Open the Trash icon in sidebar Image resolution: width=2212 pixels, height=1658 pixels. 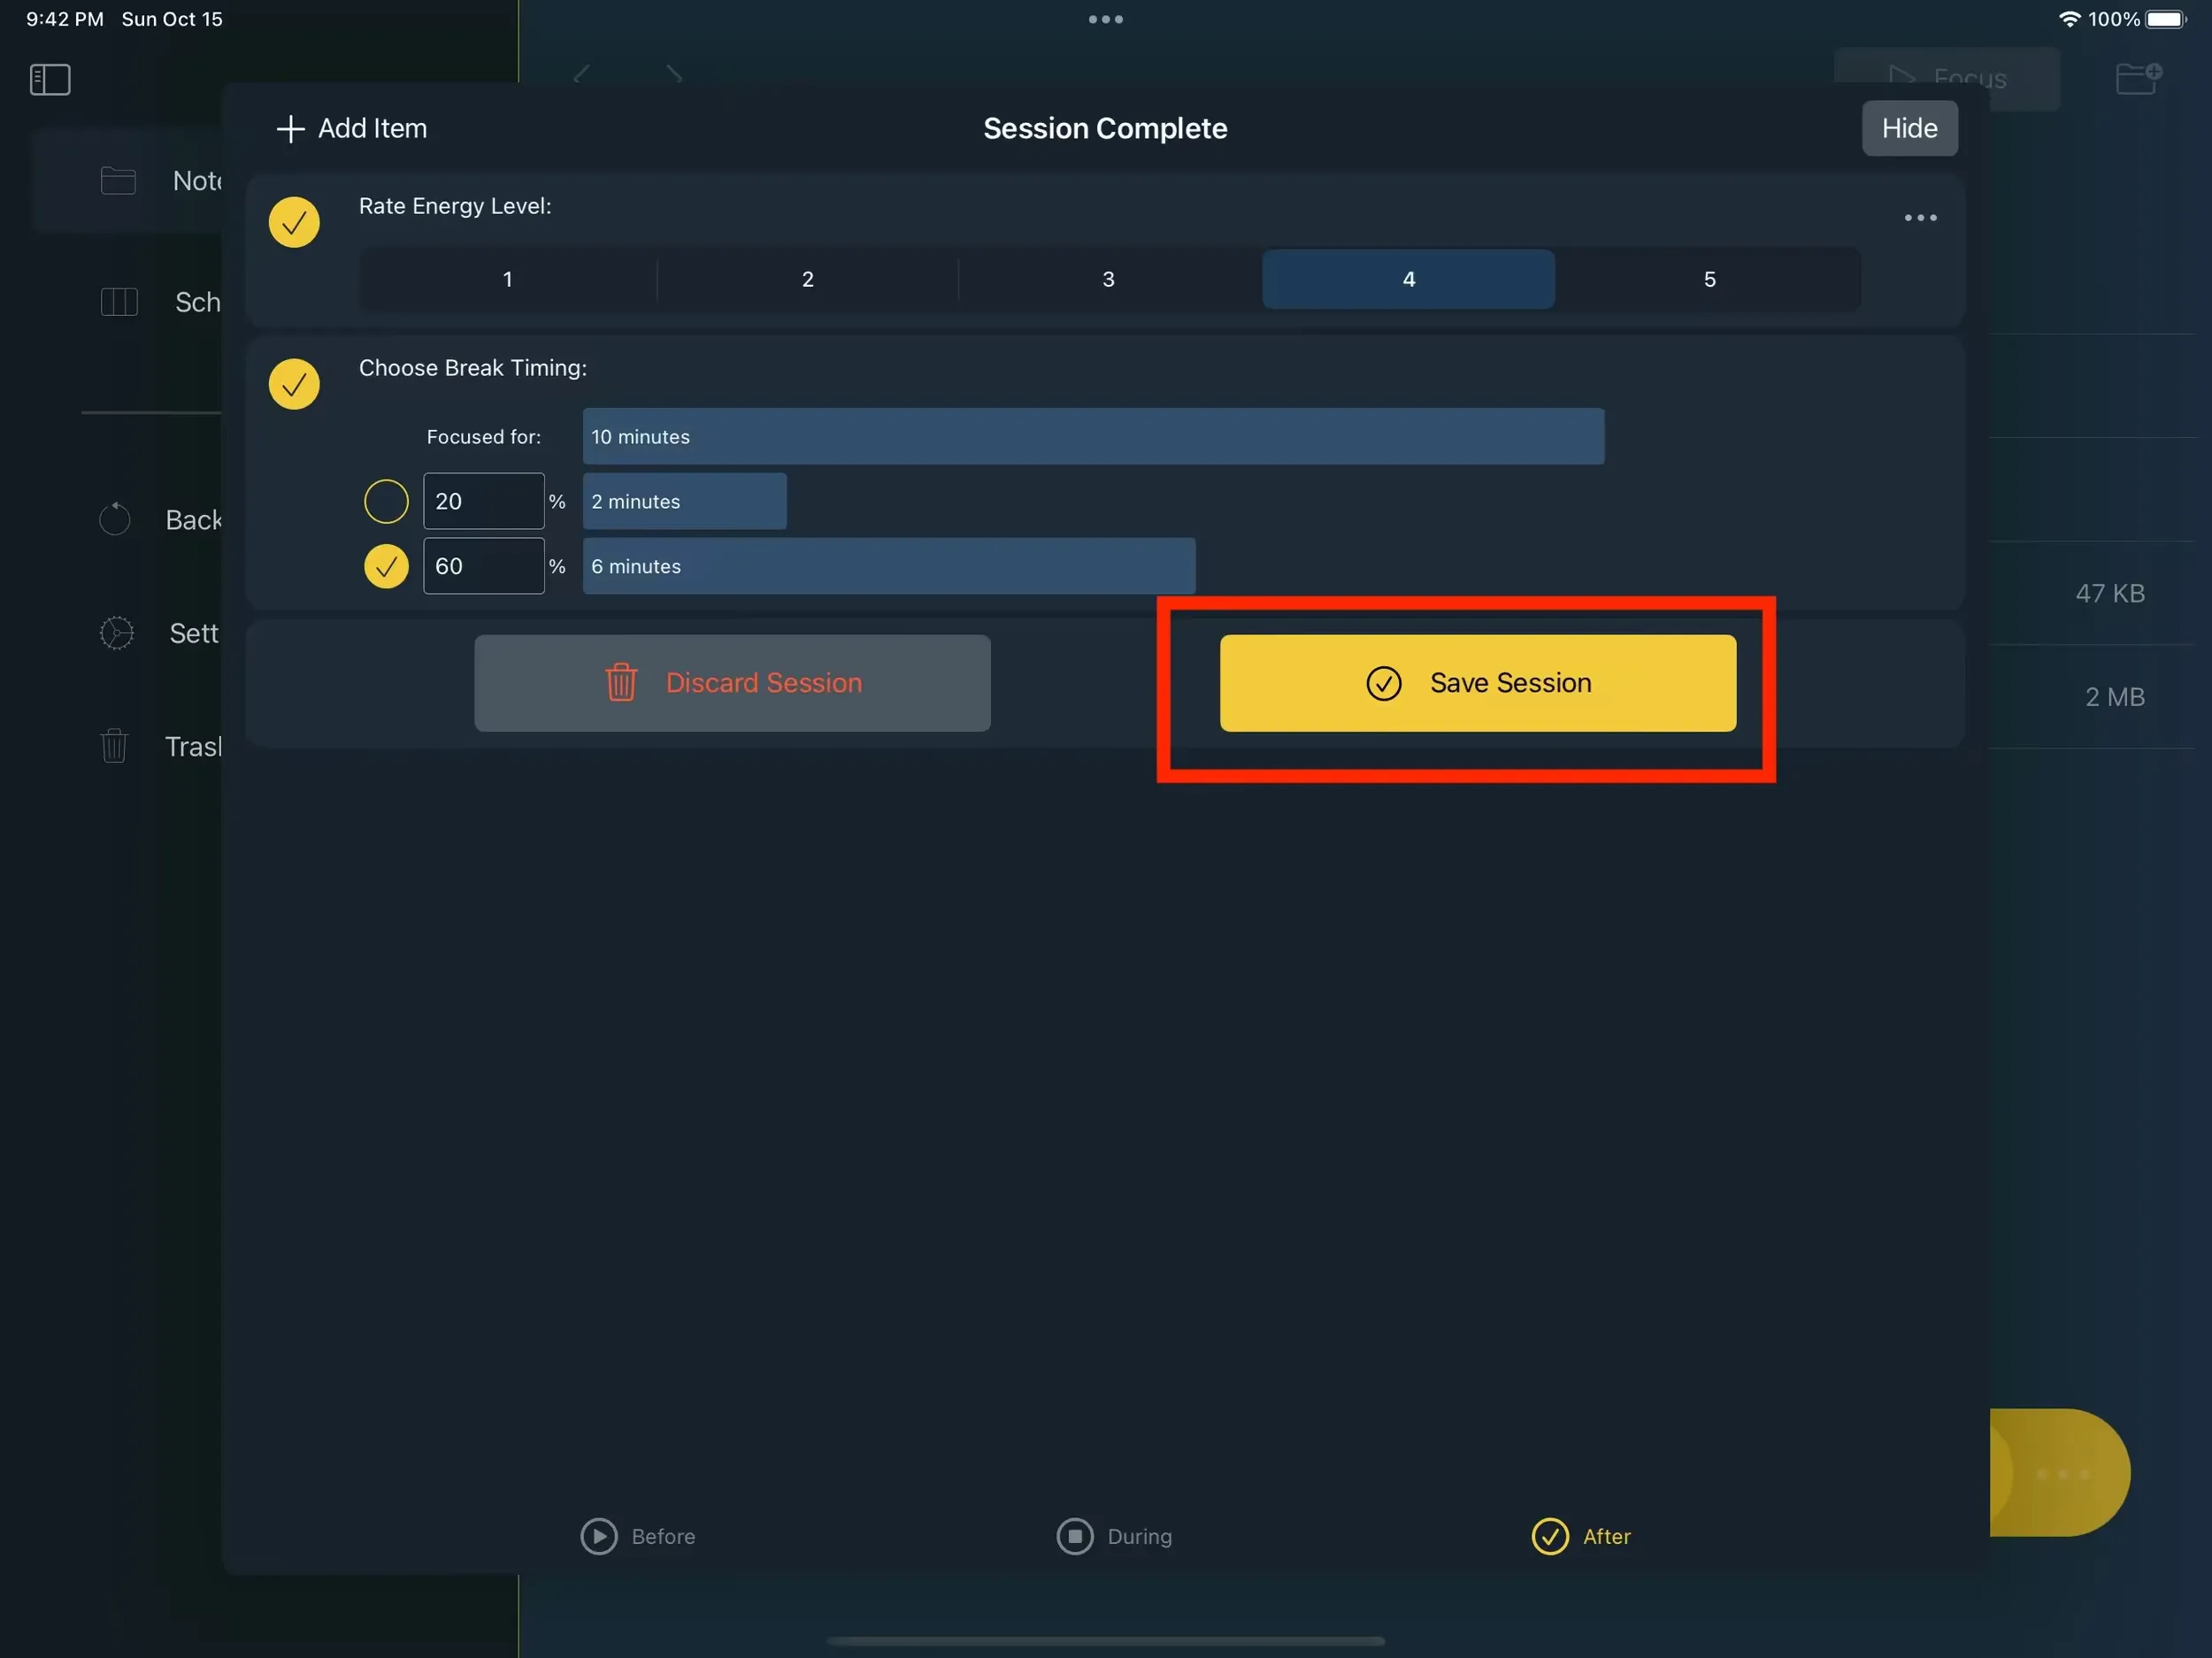click(114, 746)
